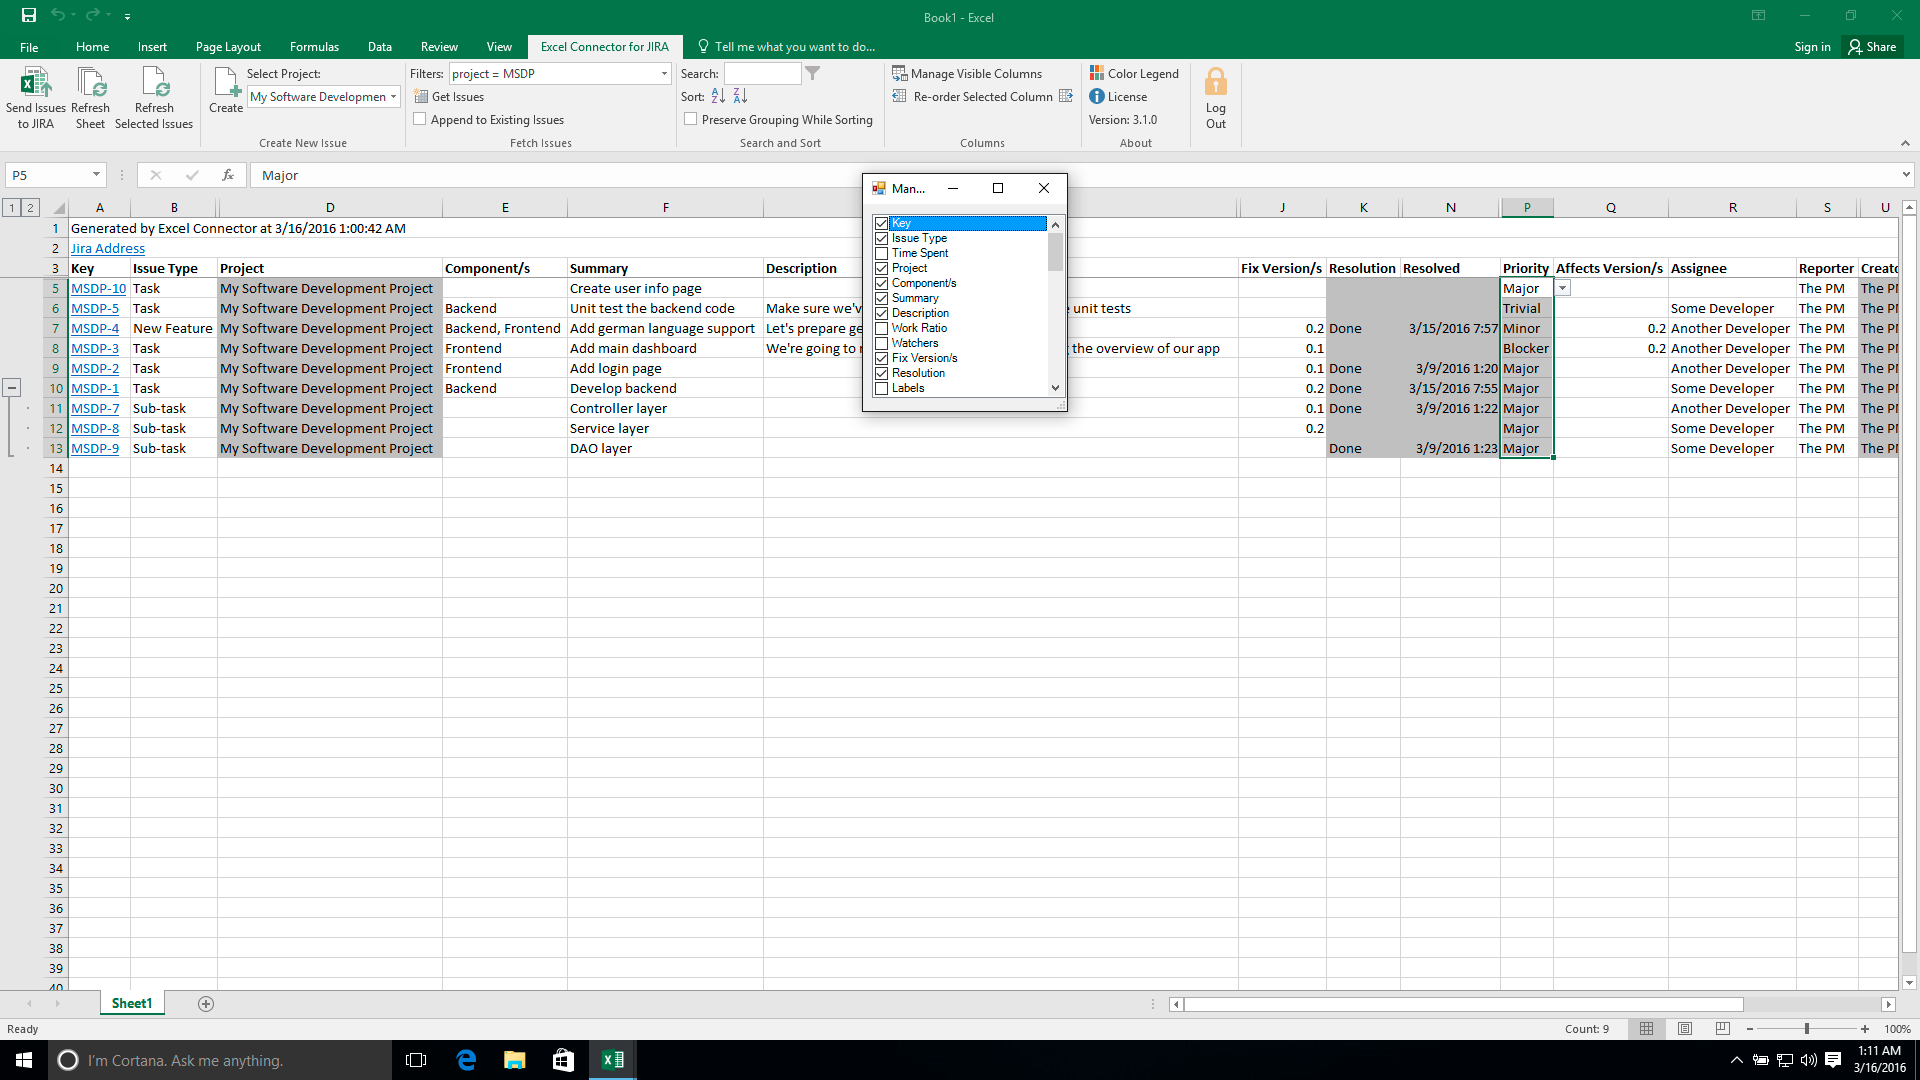Open Task View on taskbar
This screenshot has height=1080, width=1920.
(416, 1060)
